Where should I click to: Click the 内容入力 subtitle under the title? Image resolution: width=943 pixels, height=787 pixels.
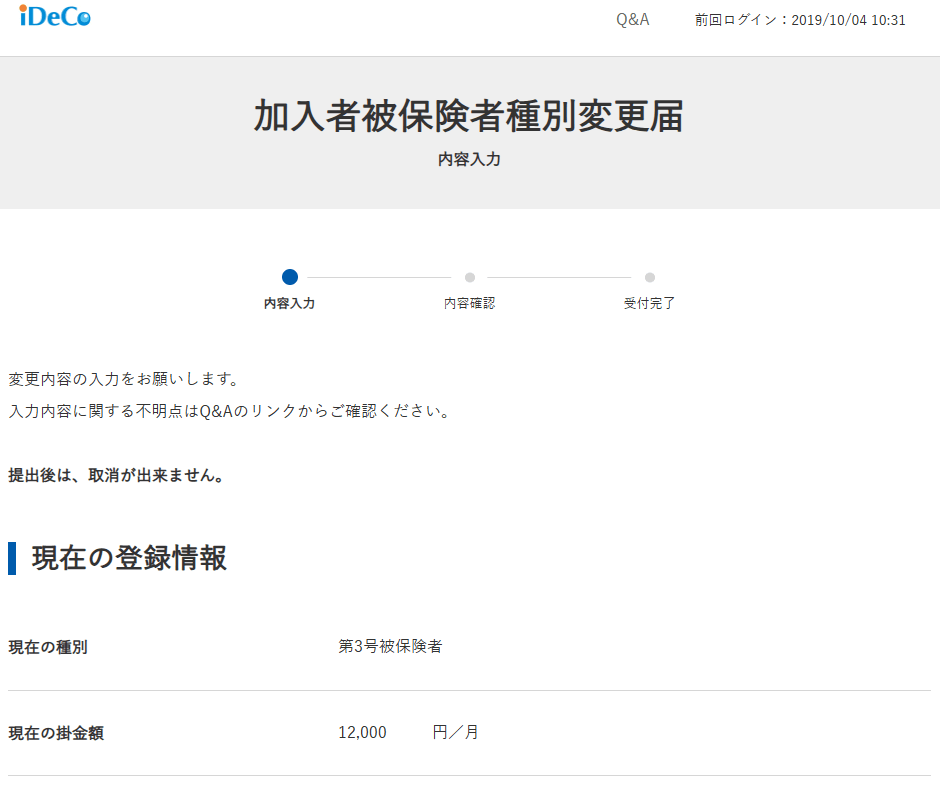[x=469, y=159]
